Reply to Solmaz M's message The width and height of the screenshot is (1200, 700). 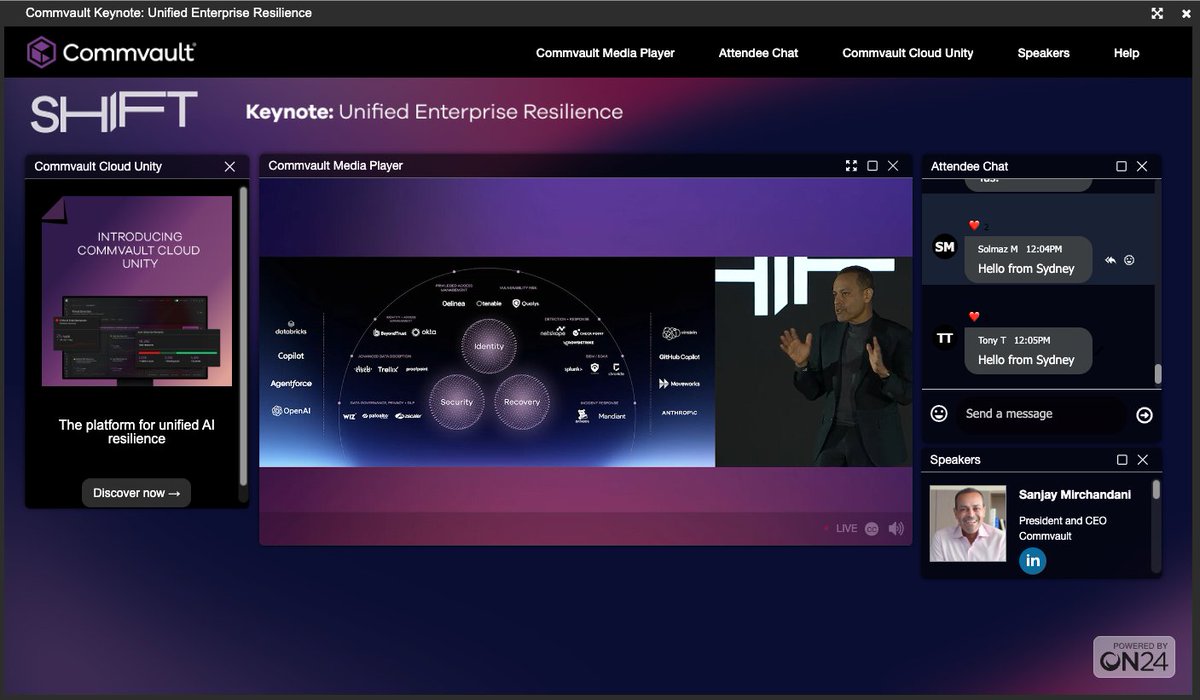click(x=1110, y=260)
